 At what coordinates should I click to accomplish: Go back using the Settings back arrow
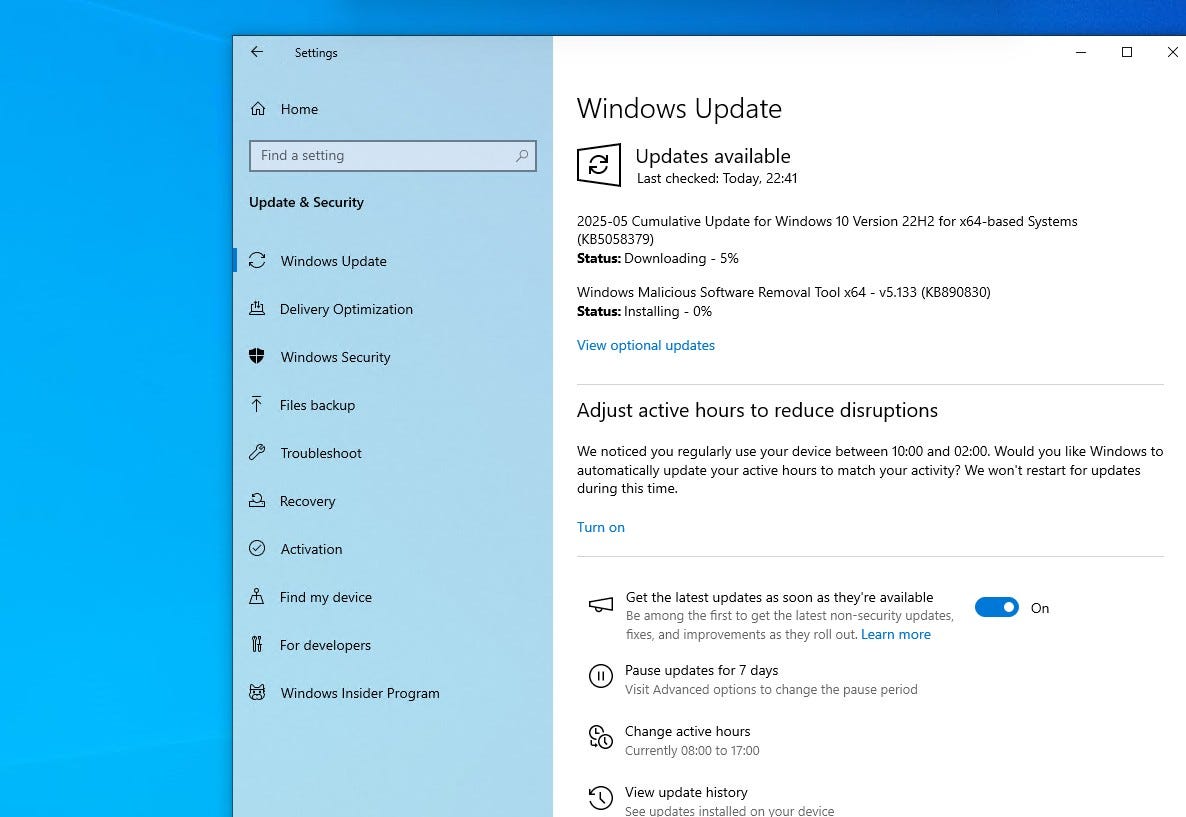click(257, 52)
